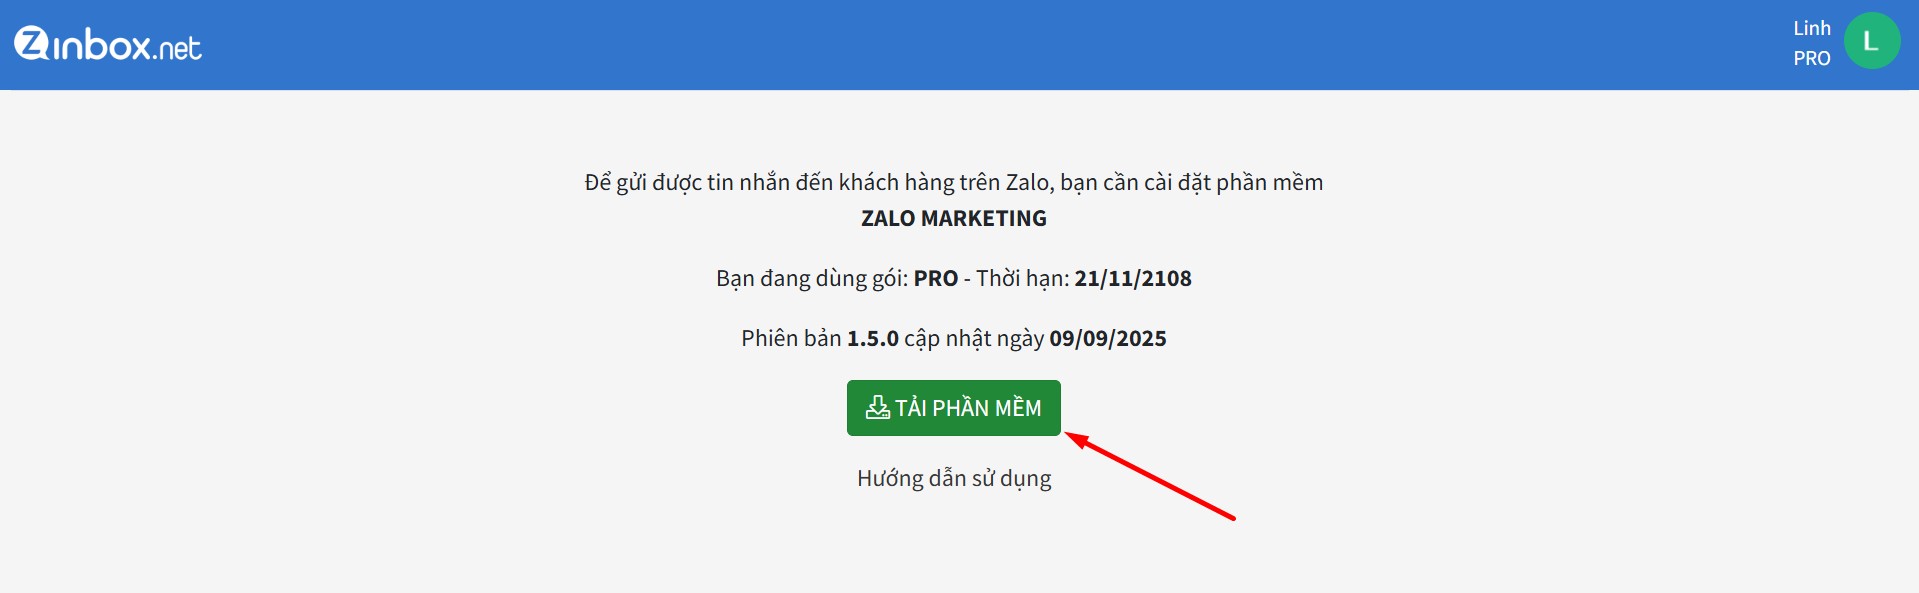Open the green L profile avatar

(1871, 41)
